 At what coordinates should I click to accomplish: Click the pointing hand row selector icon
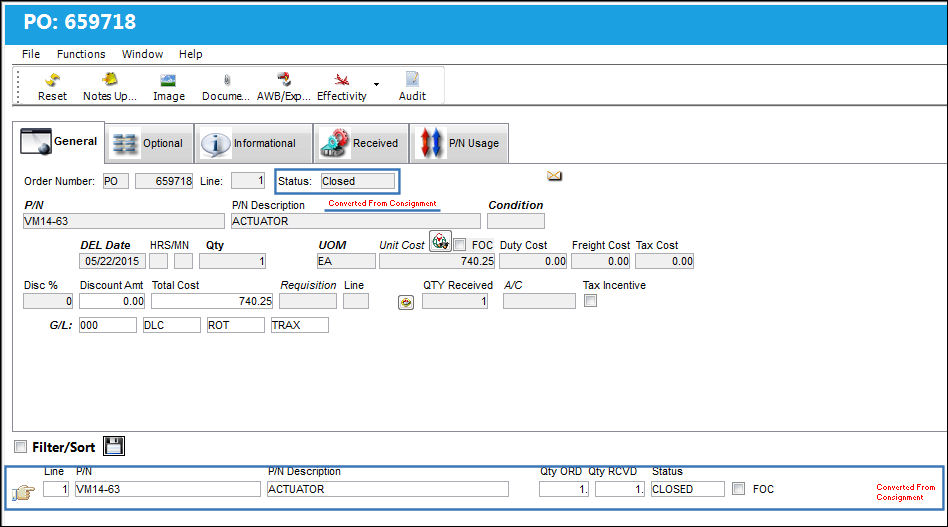pos(24,492)
